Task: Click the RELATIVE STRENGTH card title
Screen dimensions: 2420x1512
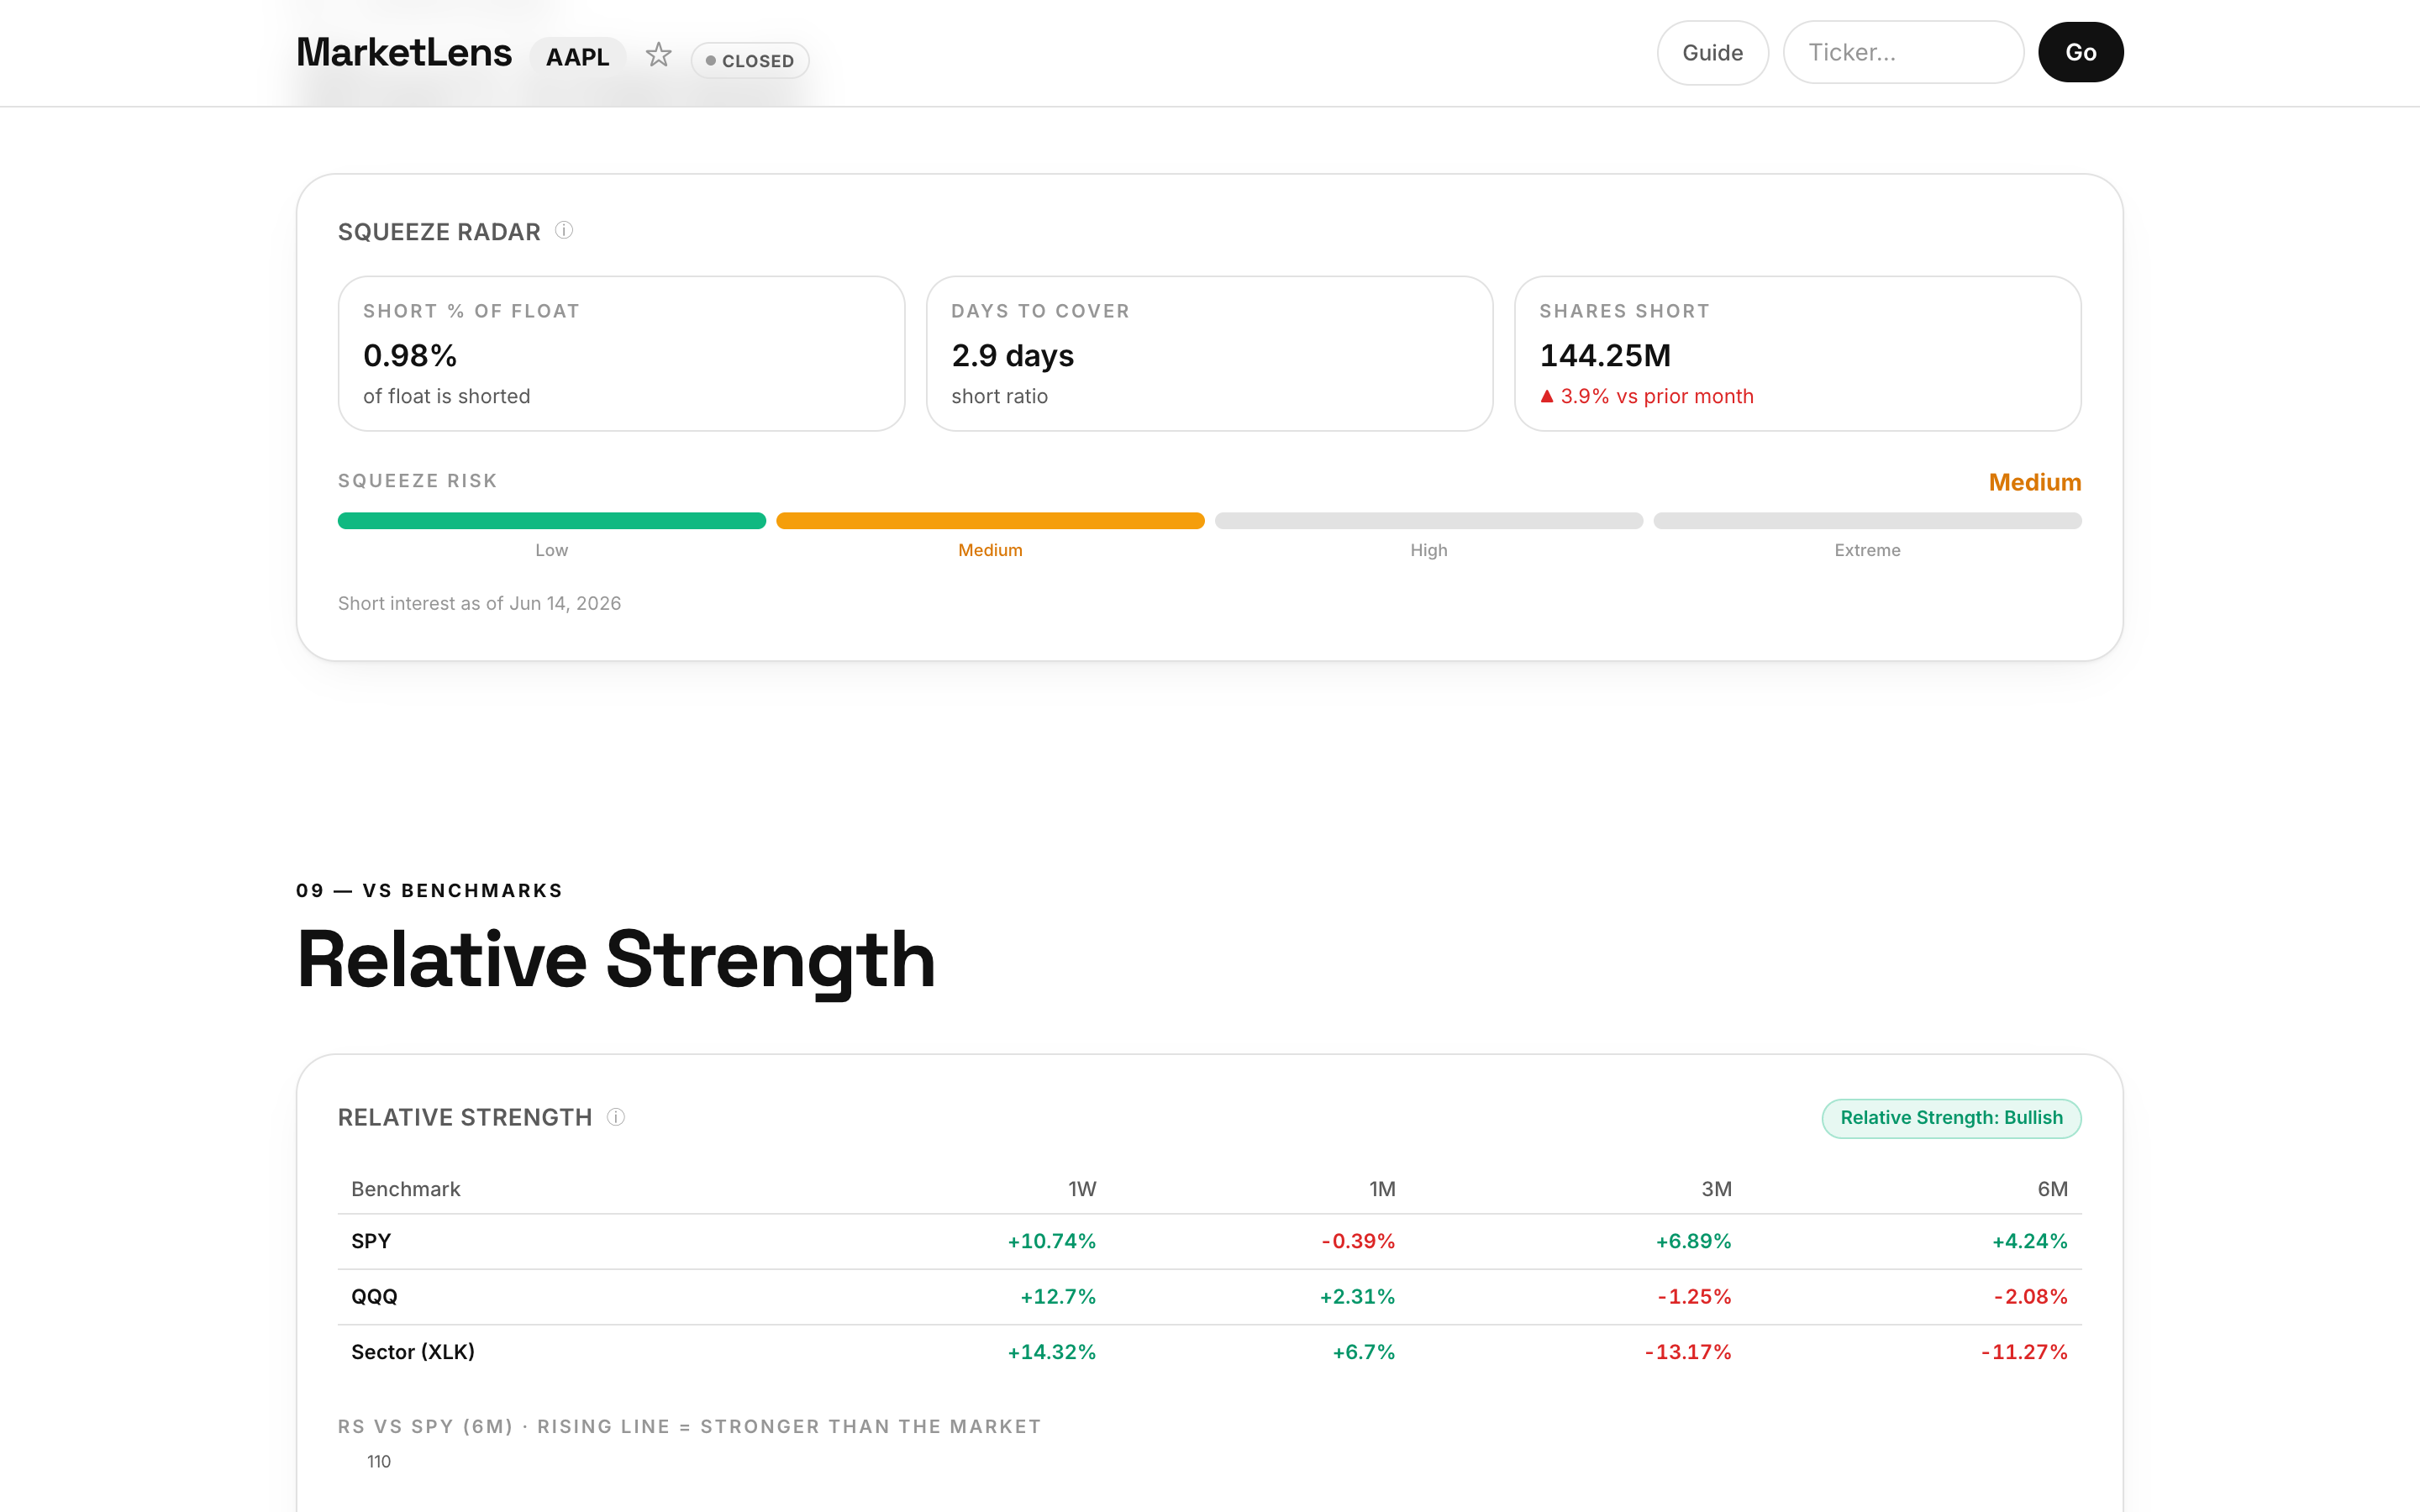Action: 465,1117
